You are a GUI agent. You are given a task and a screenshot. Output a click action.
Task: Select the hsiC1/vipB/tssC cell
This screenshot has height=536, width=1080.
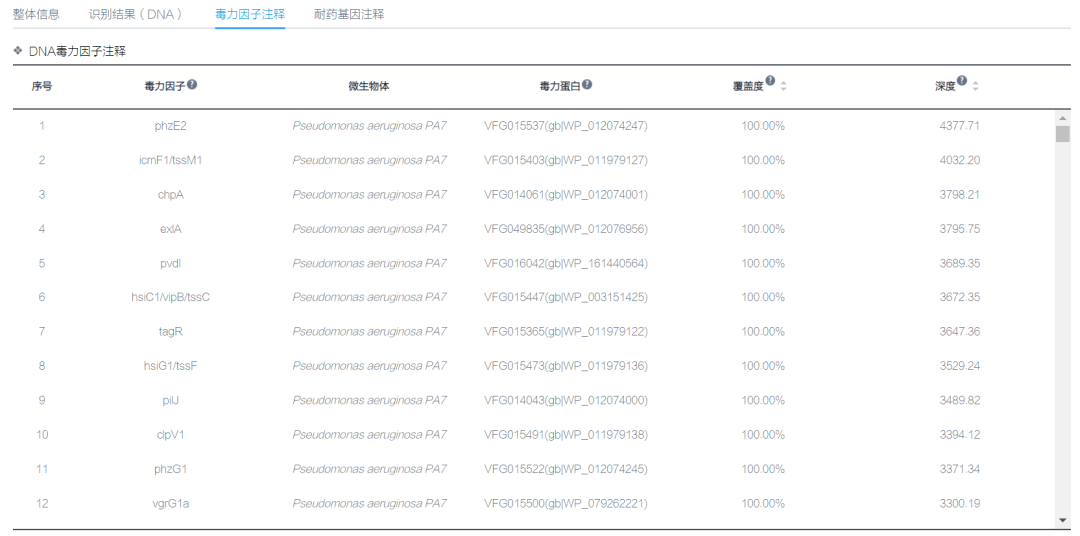click(170, 298)
